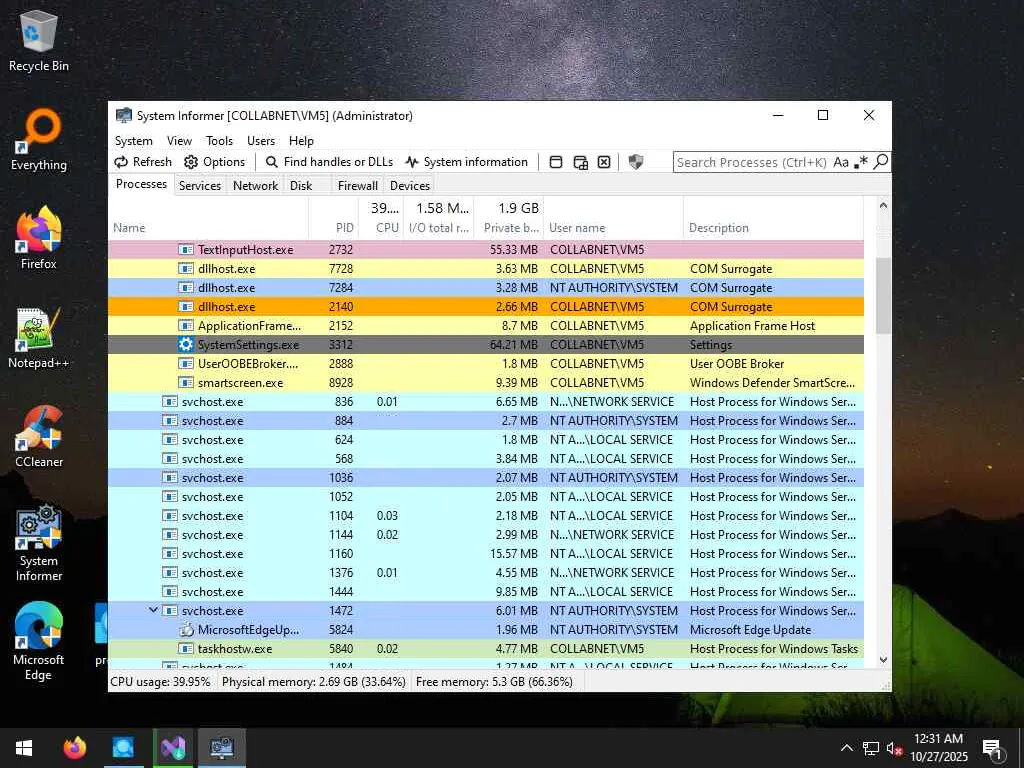Open the Help menu
Viewport: 1024px width, 768px height.
tap(301, 141)
